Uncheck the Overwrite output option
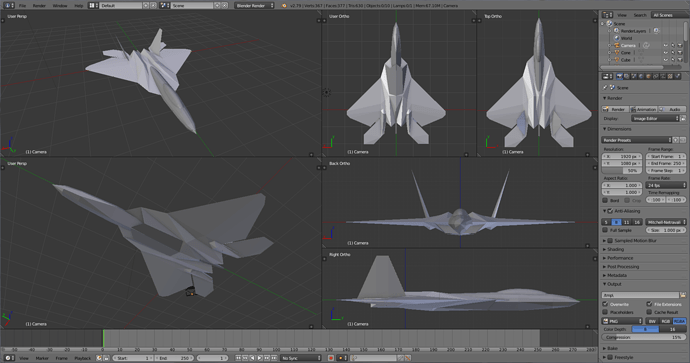Screen dimensions: 690x363 (x=605, y=304)
